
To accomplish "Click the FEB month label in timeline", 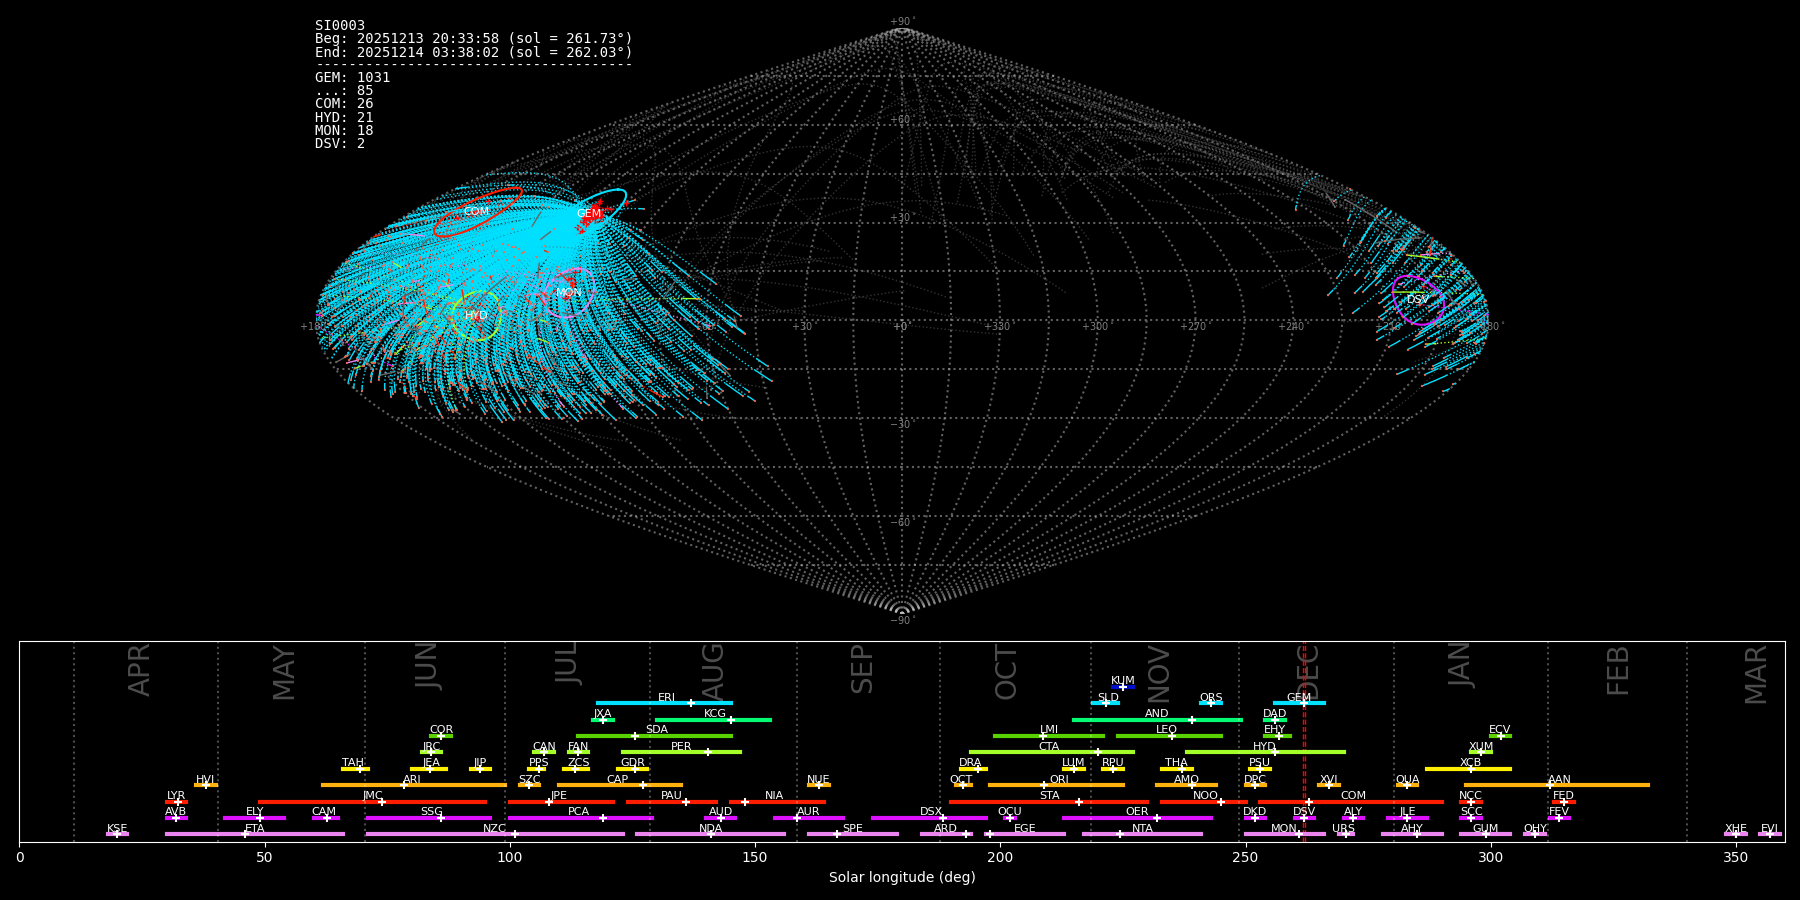I will click(1618, 670).
